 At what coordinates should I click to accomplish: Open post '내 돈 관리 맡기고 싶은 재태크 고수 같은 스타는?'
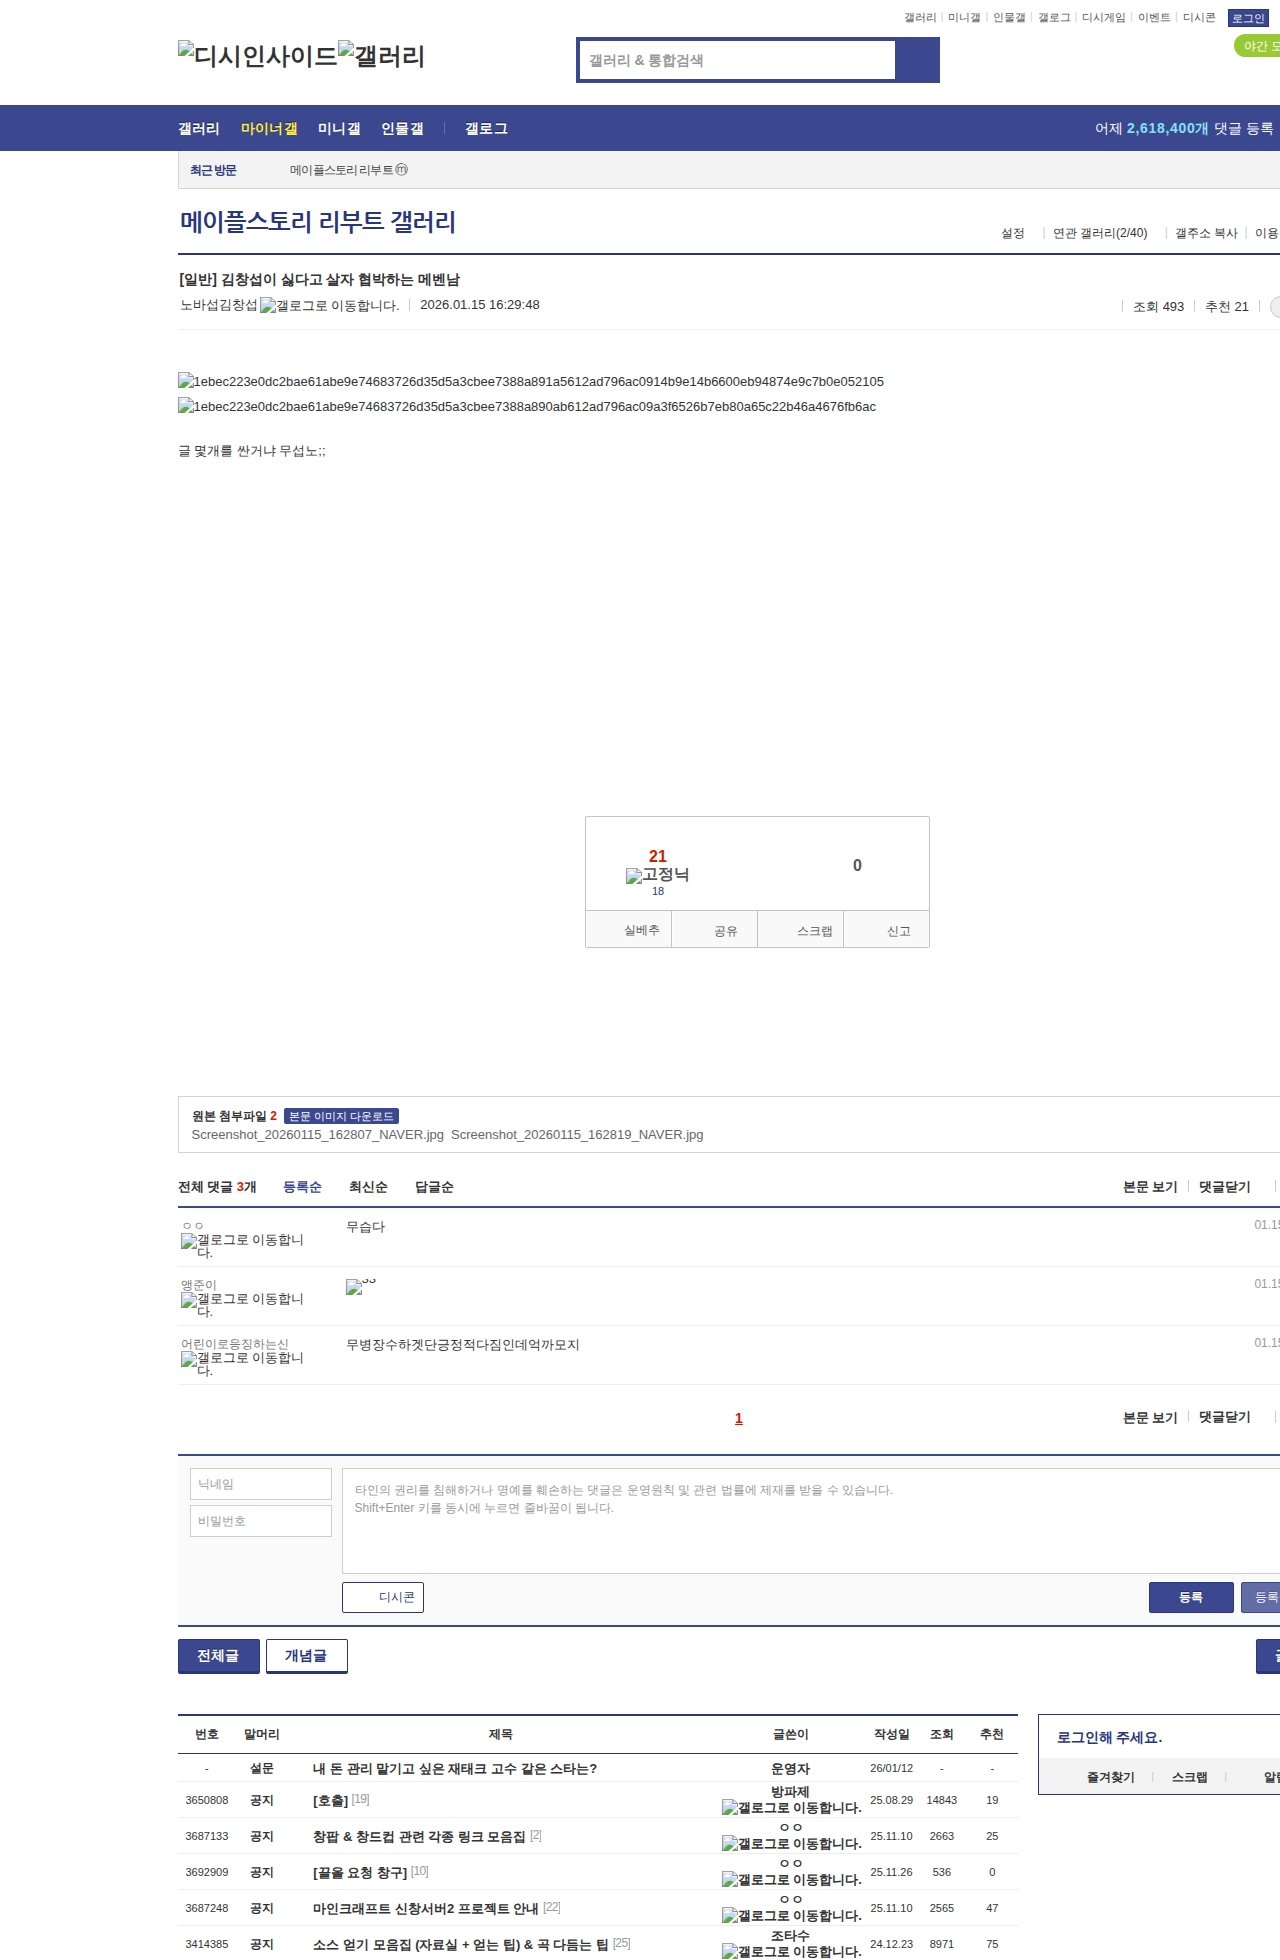tap(455, 1769)
